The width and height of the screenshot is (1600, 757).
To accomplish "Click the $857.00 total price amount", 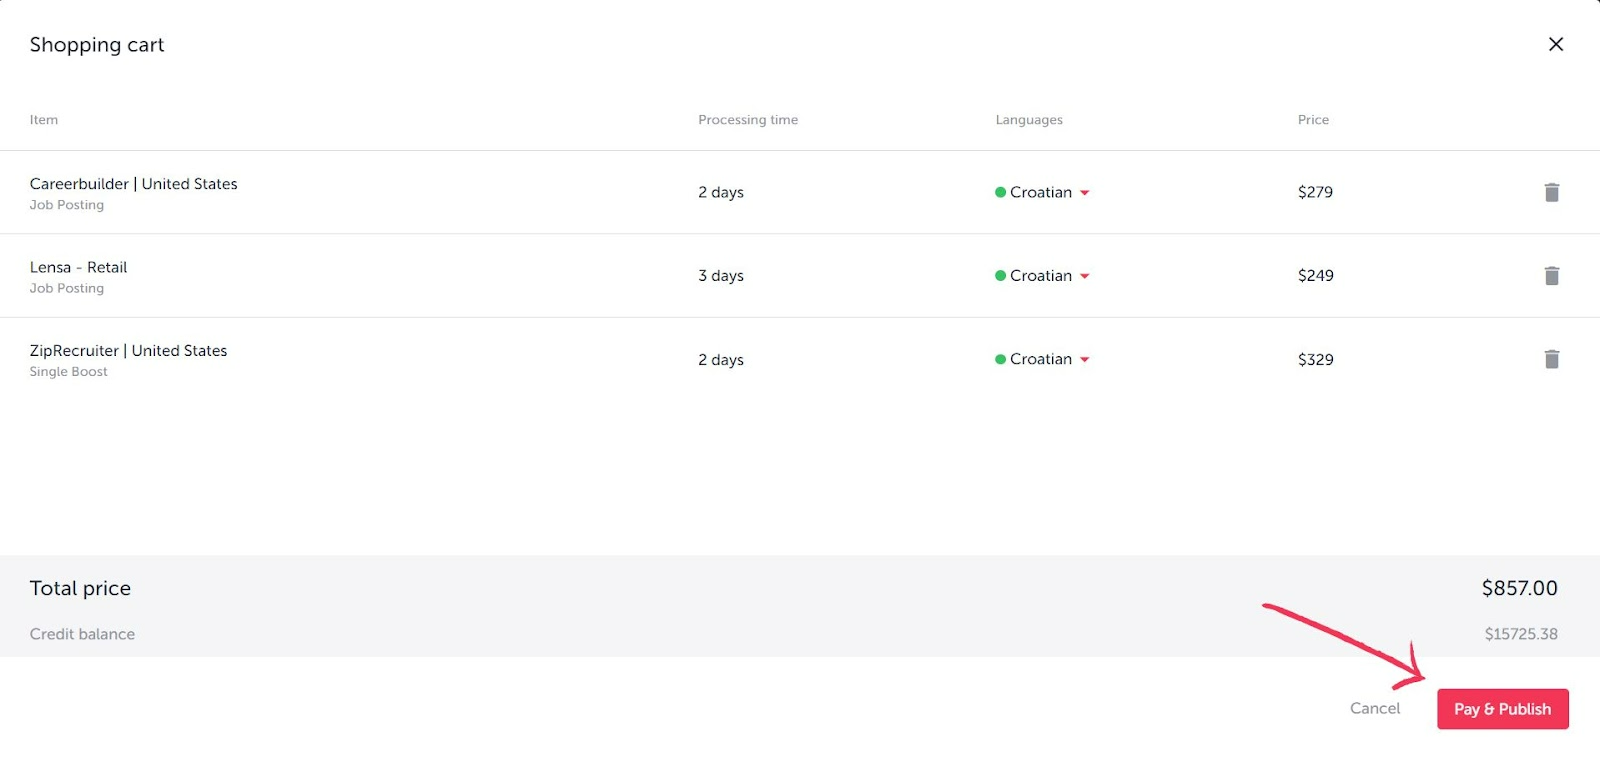I will click(x=1518, y=588).
